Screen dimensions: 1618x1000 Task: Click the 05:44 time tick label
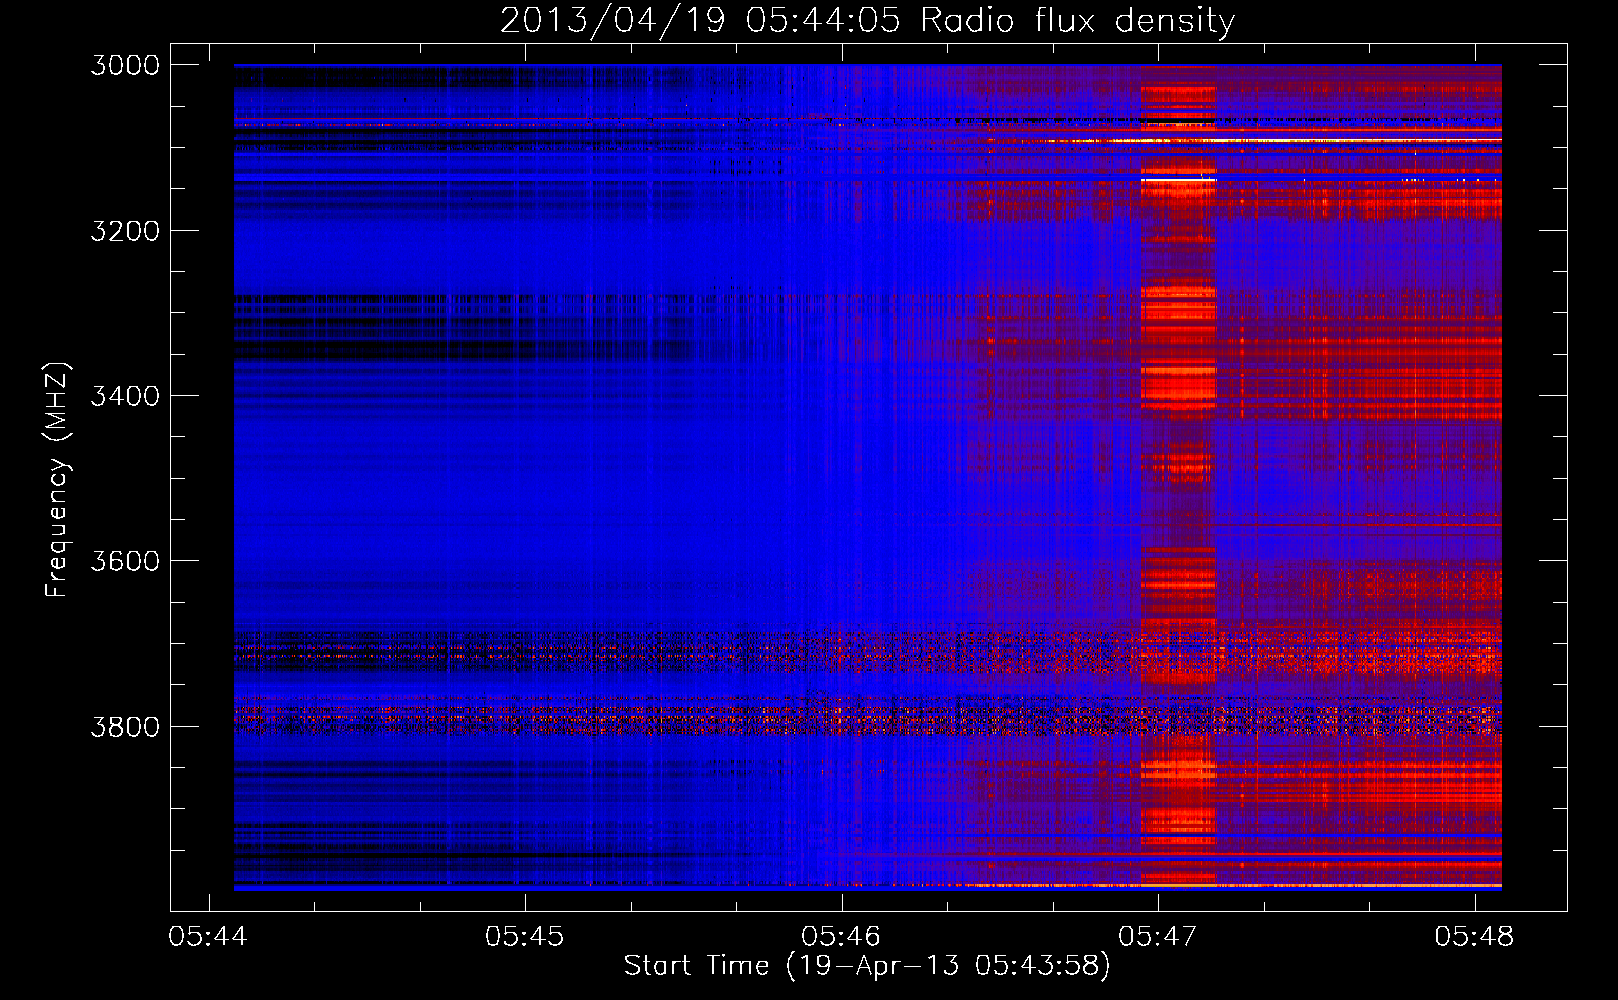point(208,937)
